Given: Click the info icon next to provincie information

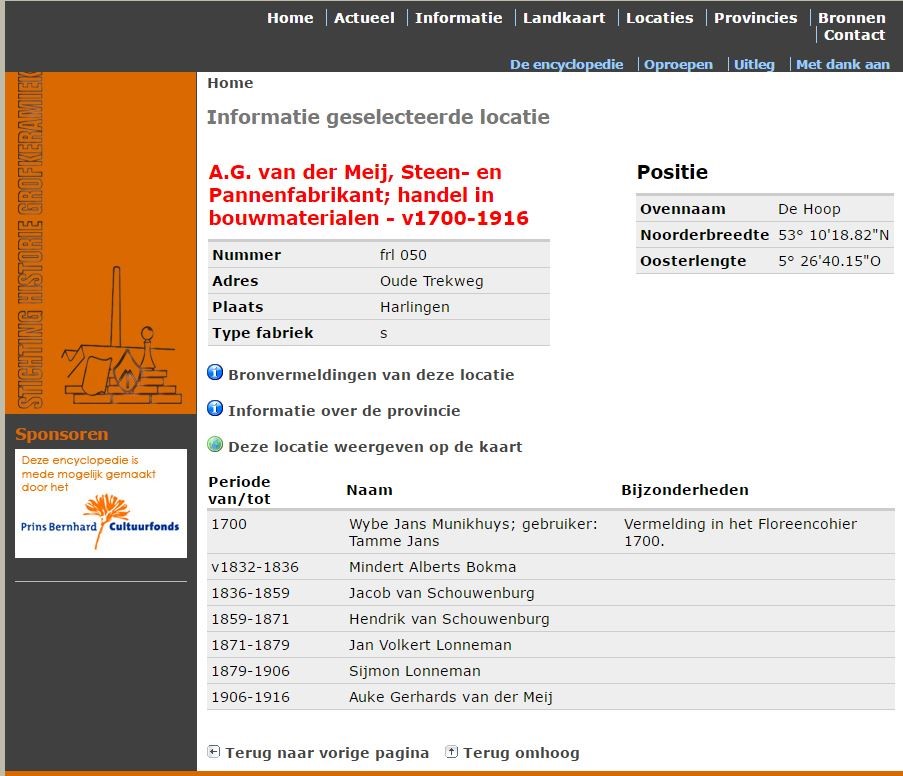Looking at the screenshot, I should pyautogui.click(x=215, y=409).
